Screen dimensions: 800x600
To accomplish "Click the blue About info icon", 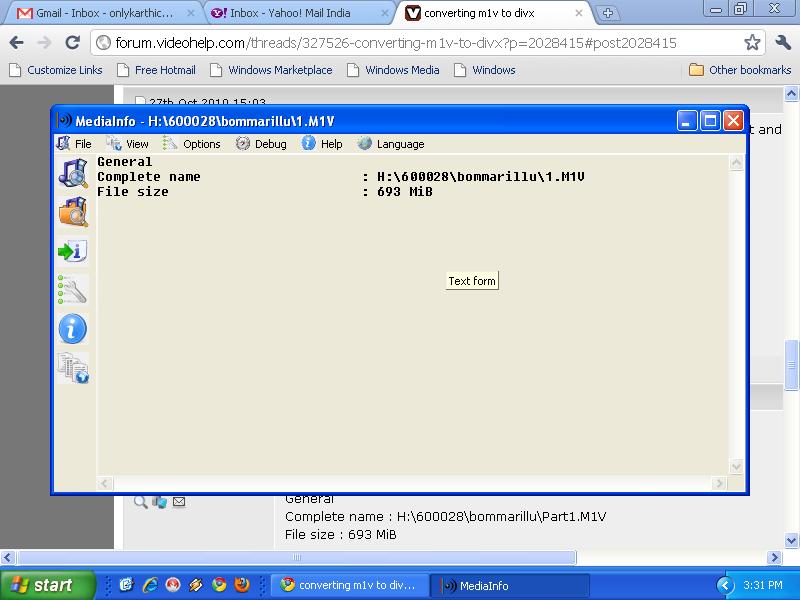I will 73,329.
